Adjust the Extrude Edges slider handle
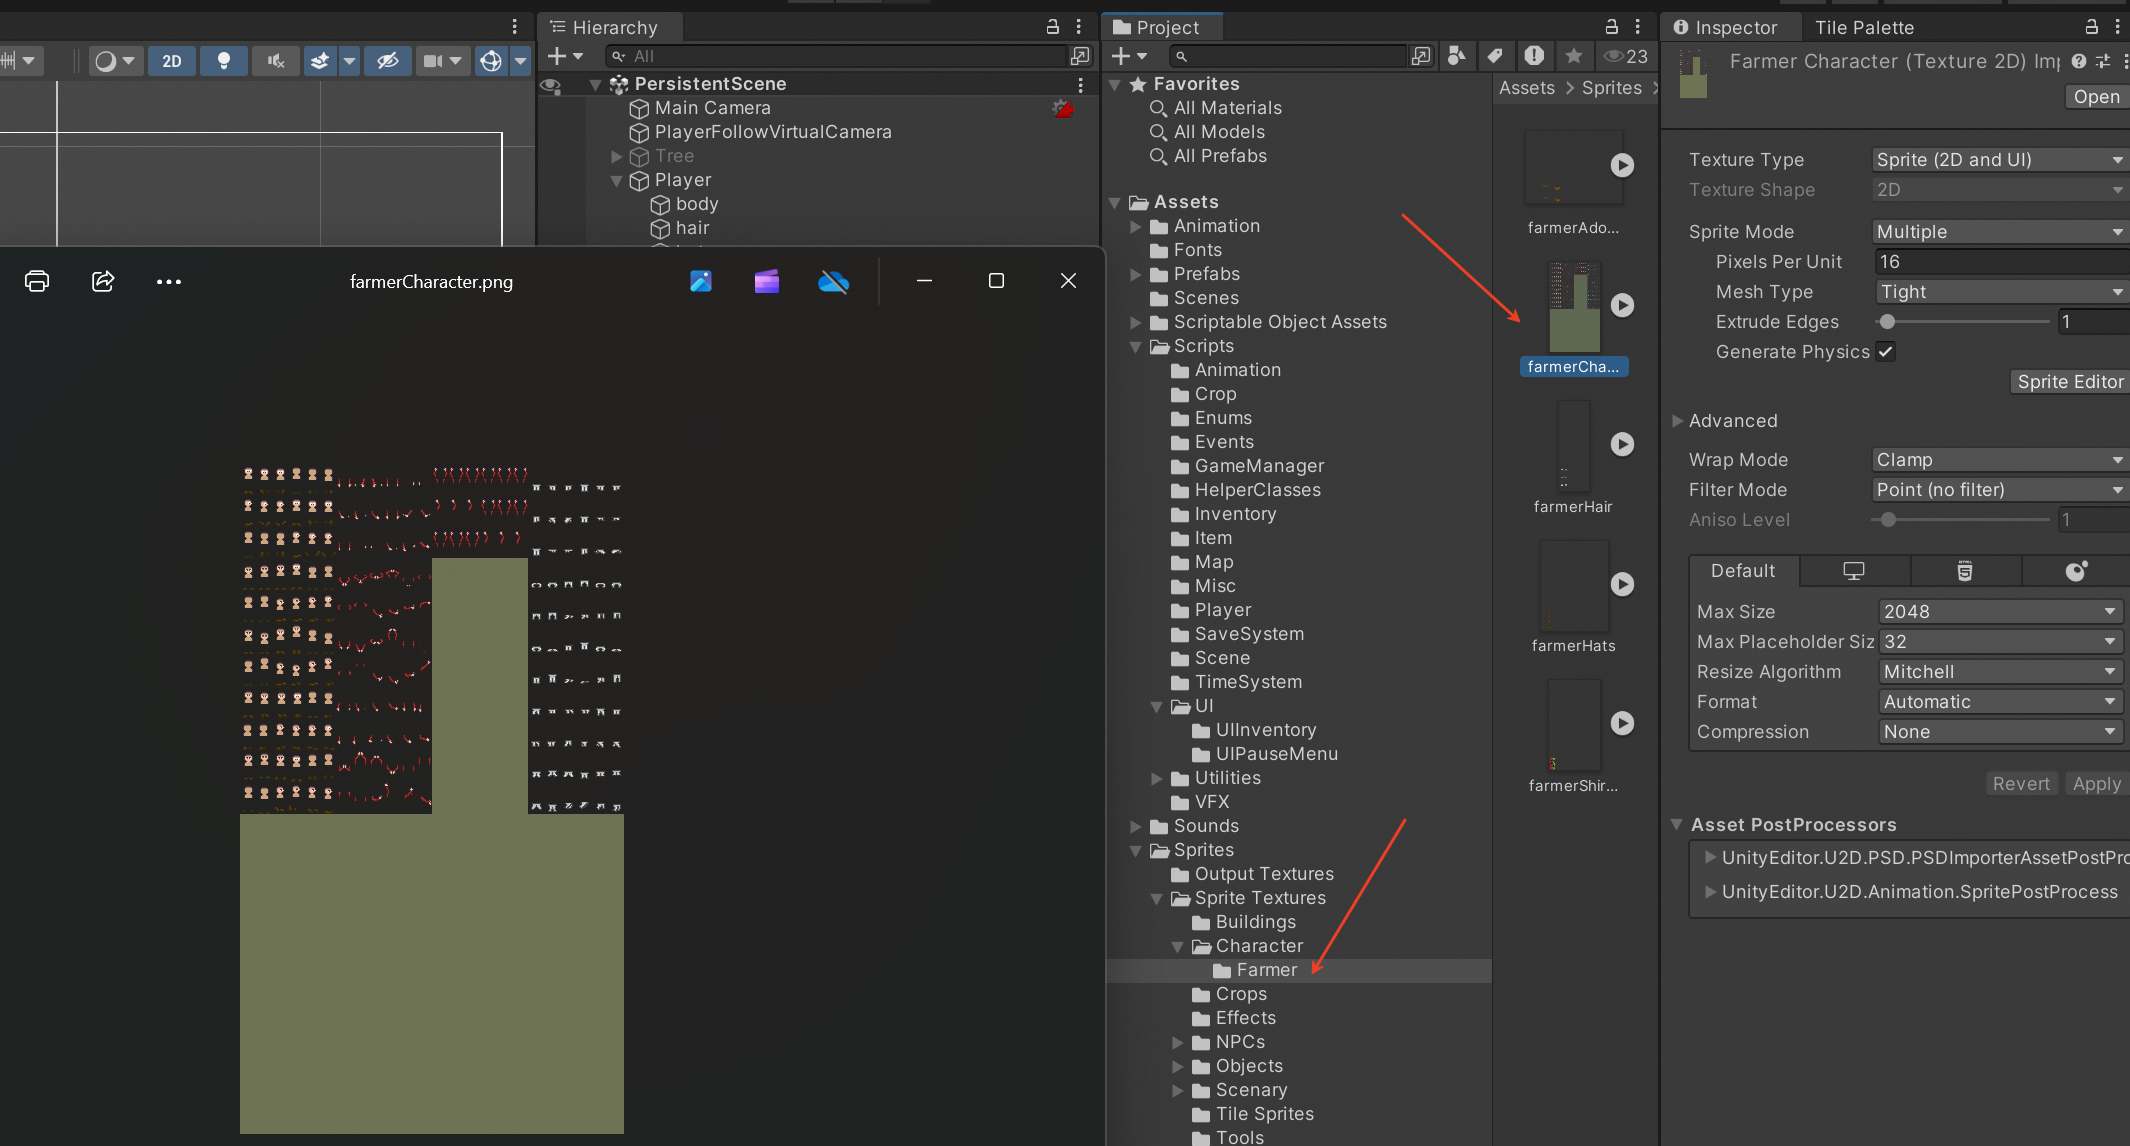This screenshot has height=1146, width=2130. (1887, 321)
